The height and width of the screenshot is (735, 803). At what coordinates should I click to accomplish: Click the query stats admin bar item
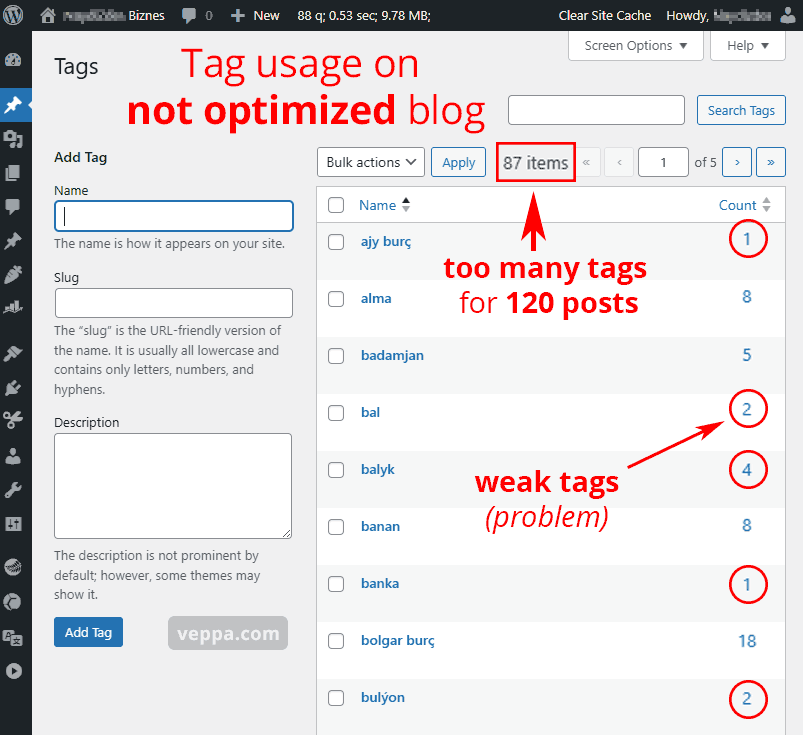[x=364, y=15]
